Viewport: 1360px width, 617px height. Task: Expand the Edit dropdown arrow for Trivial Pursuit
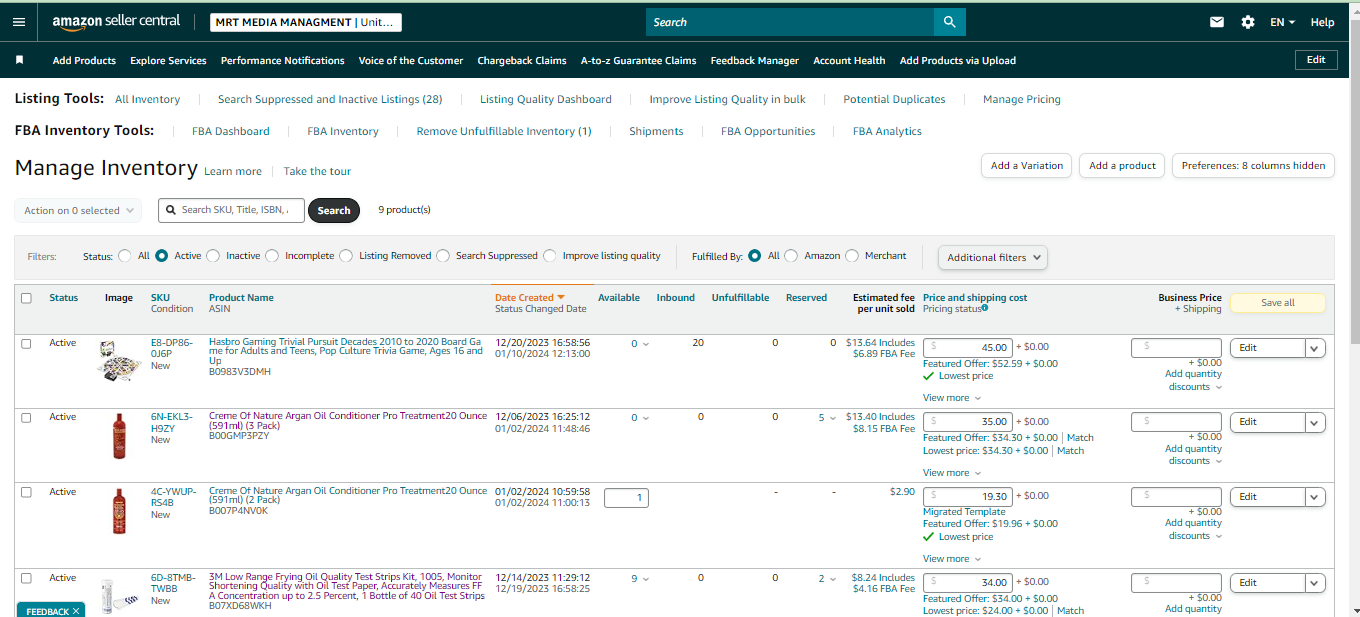pyautogui.click(x=1316, y=348)
